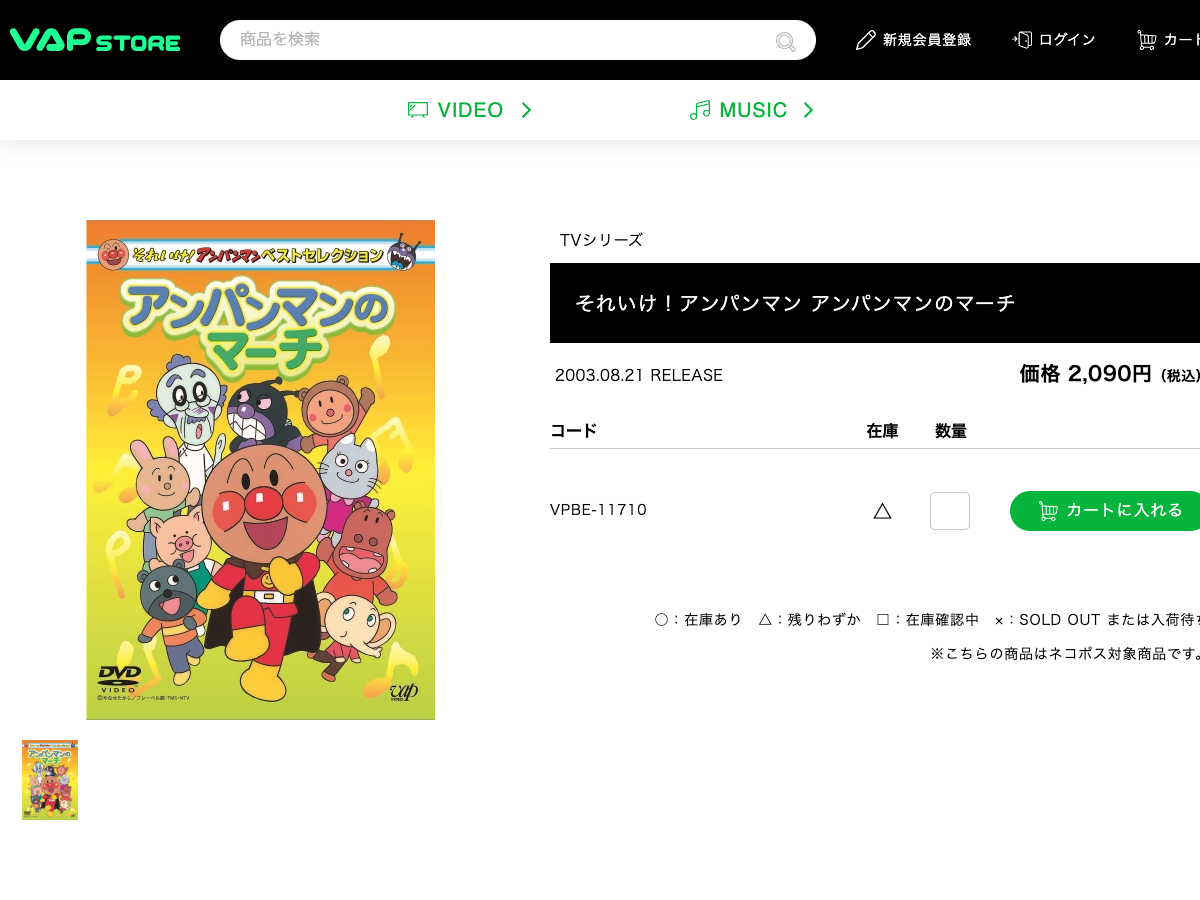Click the product code VPBE-11710
The height and width of the screenshot is (900, 1200).
tap(598, 510)
